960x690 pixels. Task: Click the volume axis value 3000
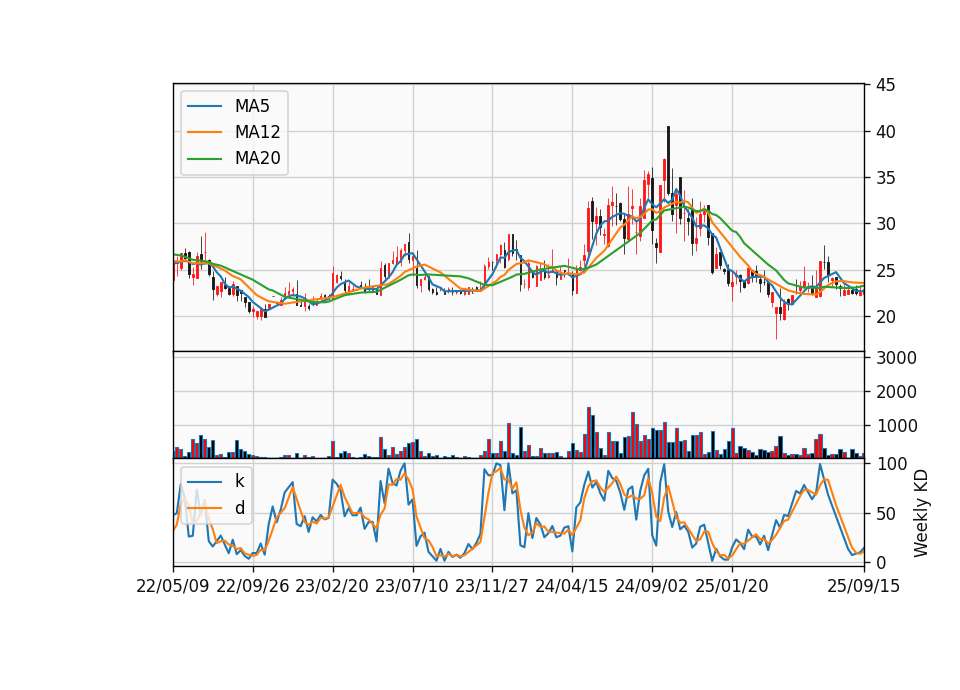(x=896, y=358)
